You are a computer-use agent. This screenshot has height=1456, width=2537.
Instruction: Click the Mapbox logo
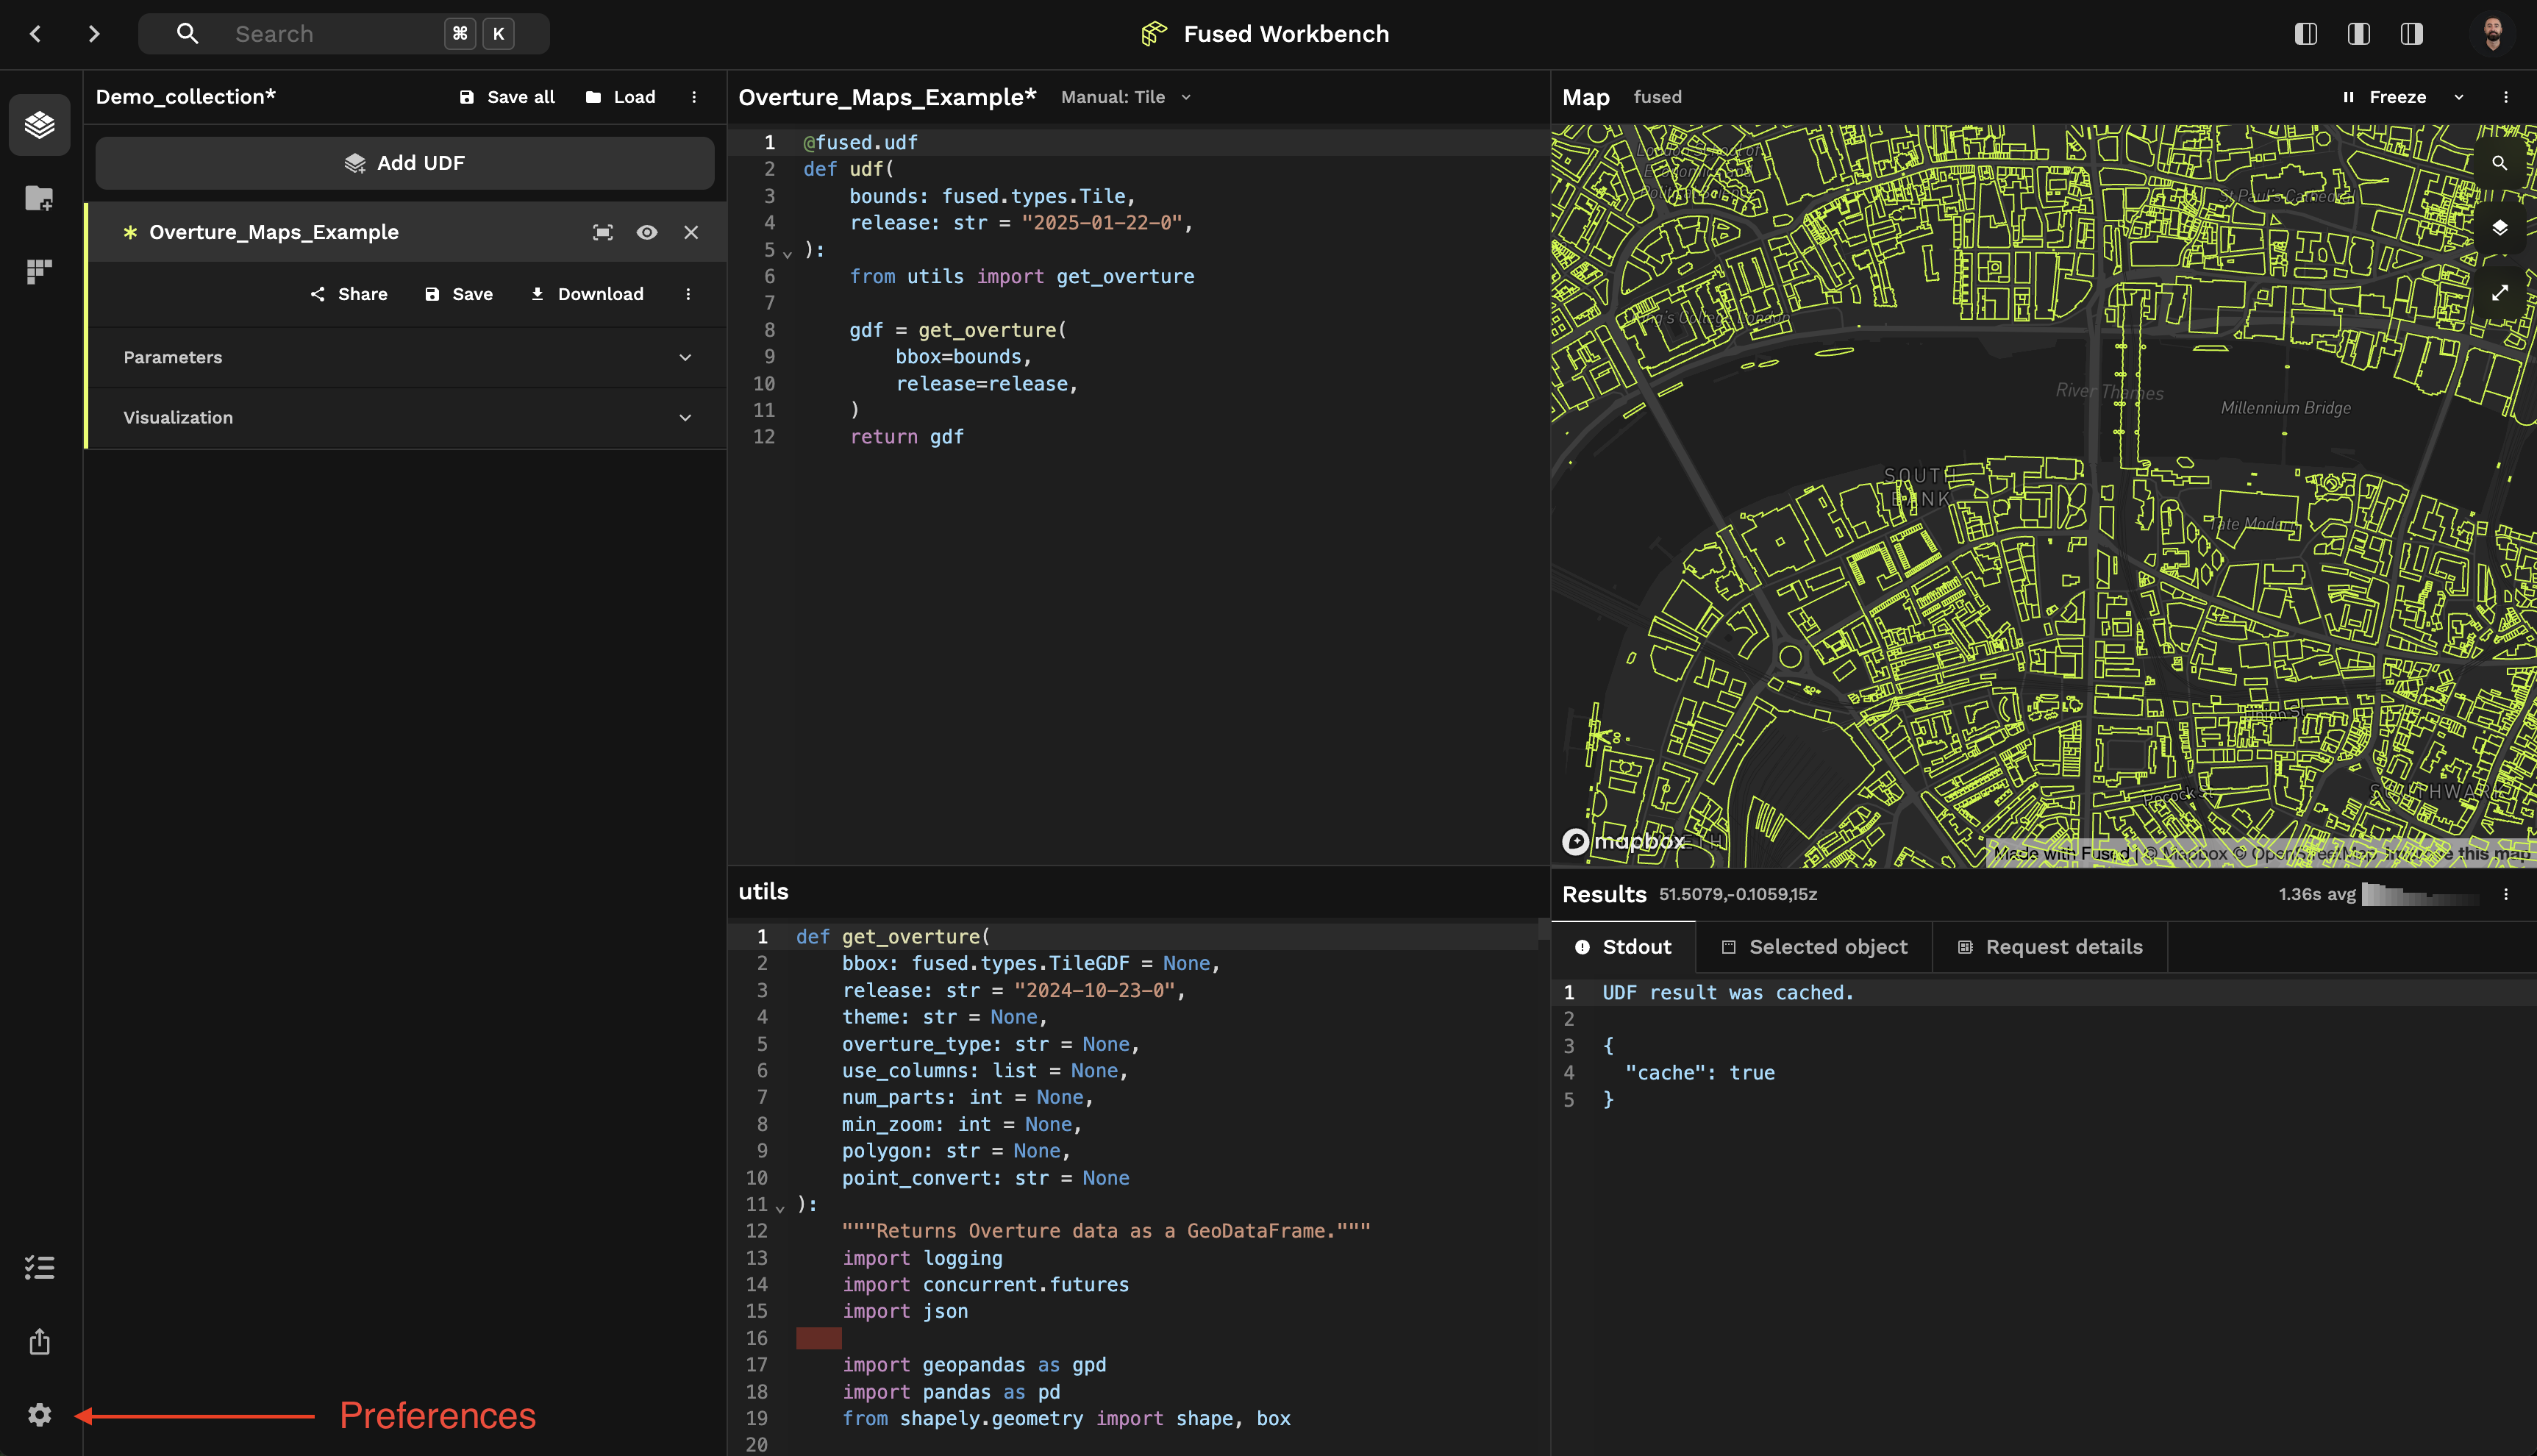tap(1624, 842)
